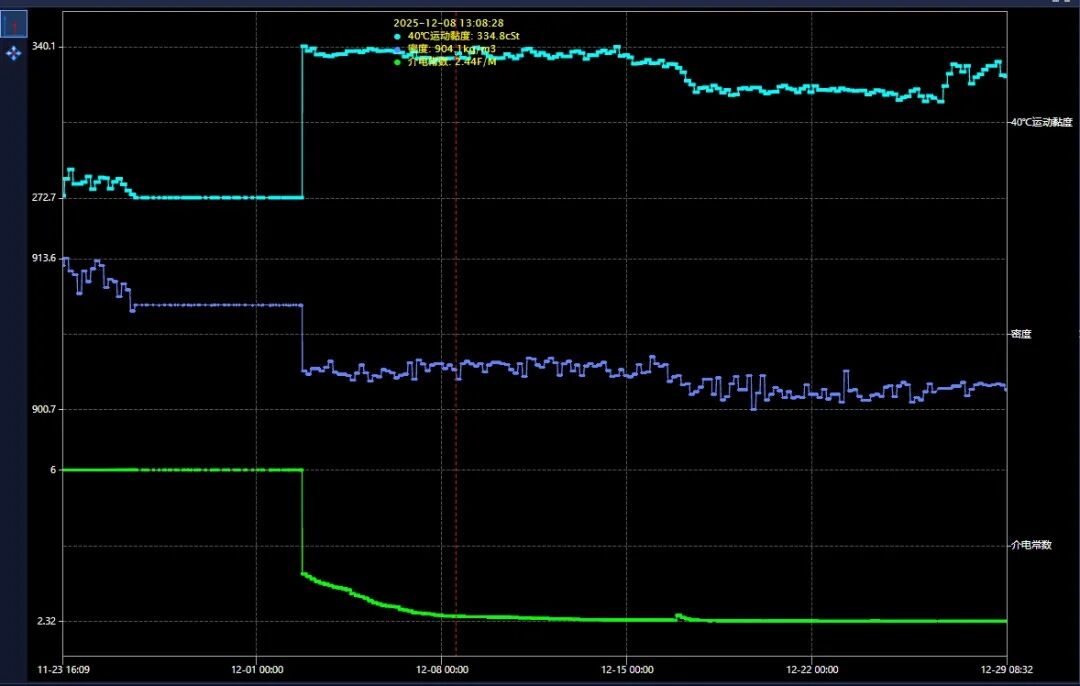
Task: Click the 12-08 00:00 time axis tick
Action: (442, 669)
